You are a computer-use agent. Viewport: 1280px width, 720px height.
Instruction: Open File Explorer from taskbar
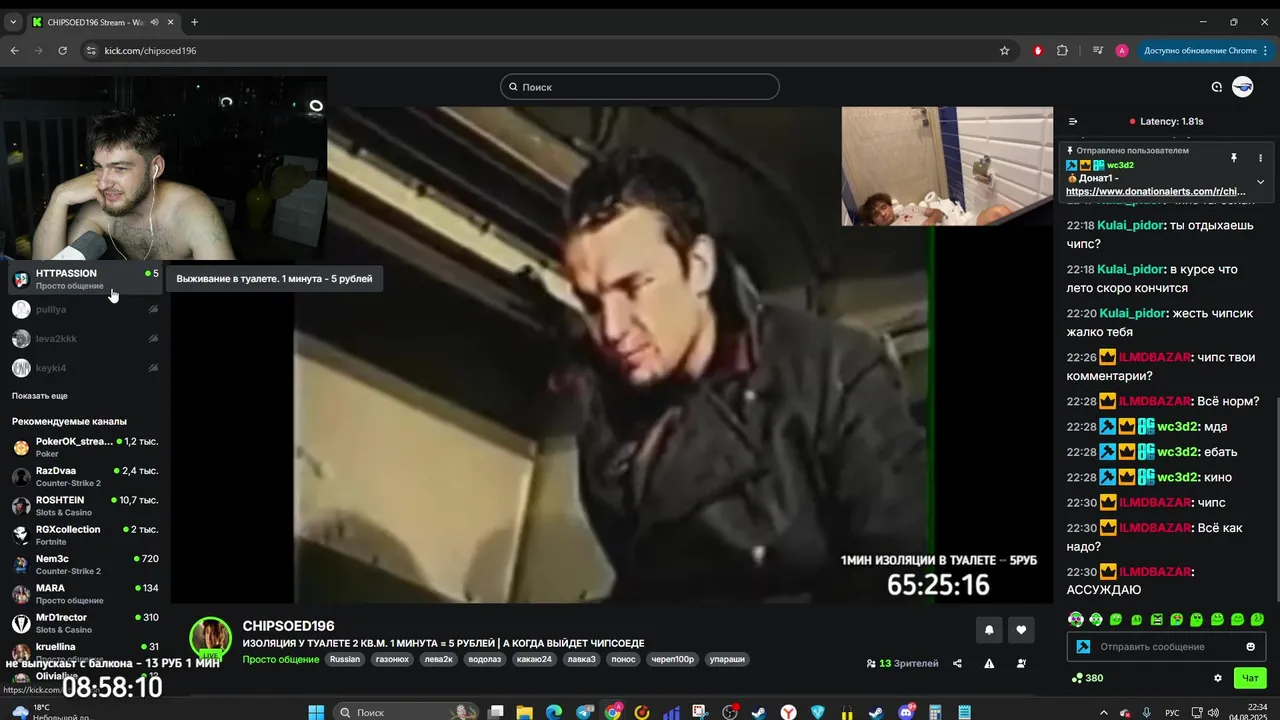click(x=524, y=712)
